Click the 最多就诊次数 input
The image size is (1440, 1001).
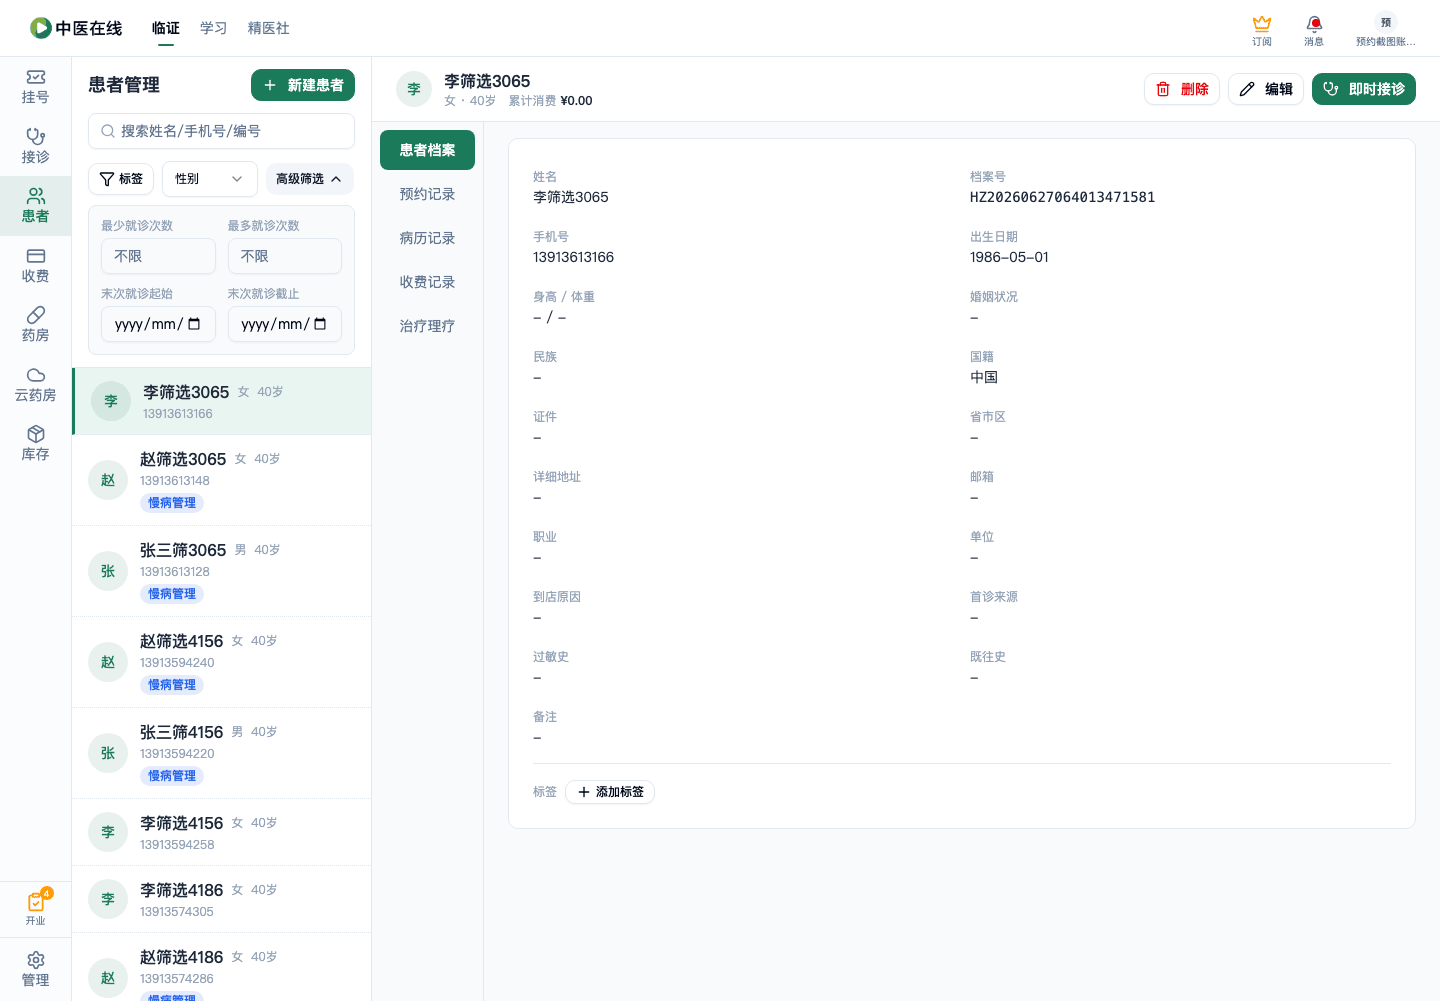tap(285, 256)
